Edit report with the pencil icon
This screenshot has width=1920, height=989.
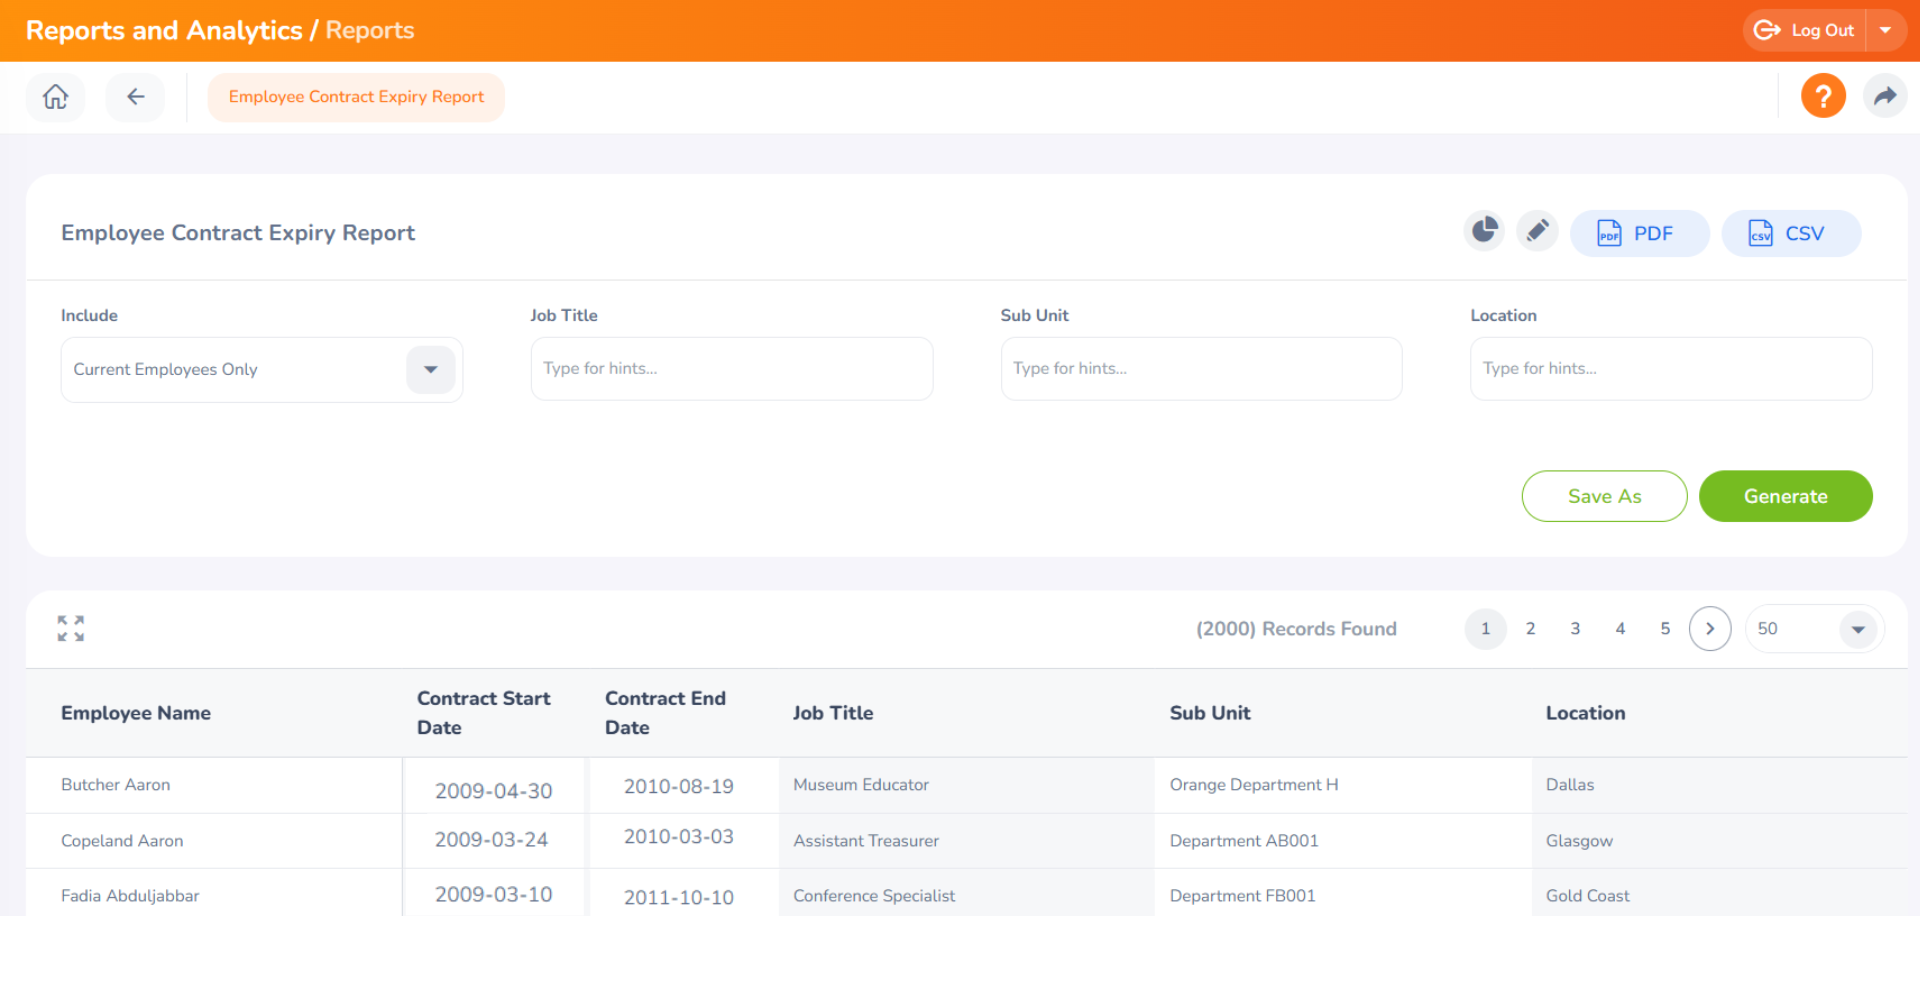[1537, 232]
